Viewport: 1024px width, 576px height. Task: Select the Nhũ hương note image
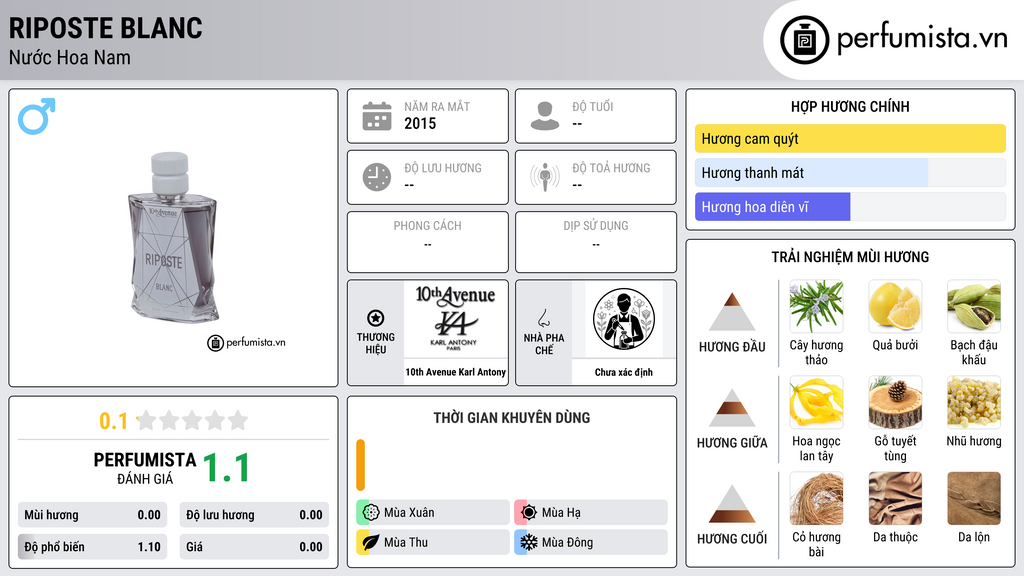click(x=974, y=402)
